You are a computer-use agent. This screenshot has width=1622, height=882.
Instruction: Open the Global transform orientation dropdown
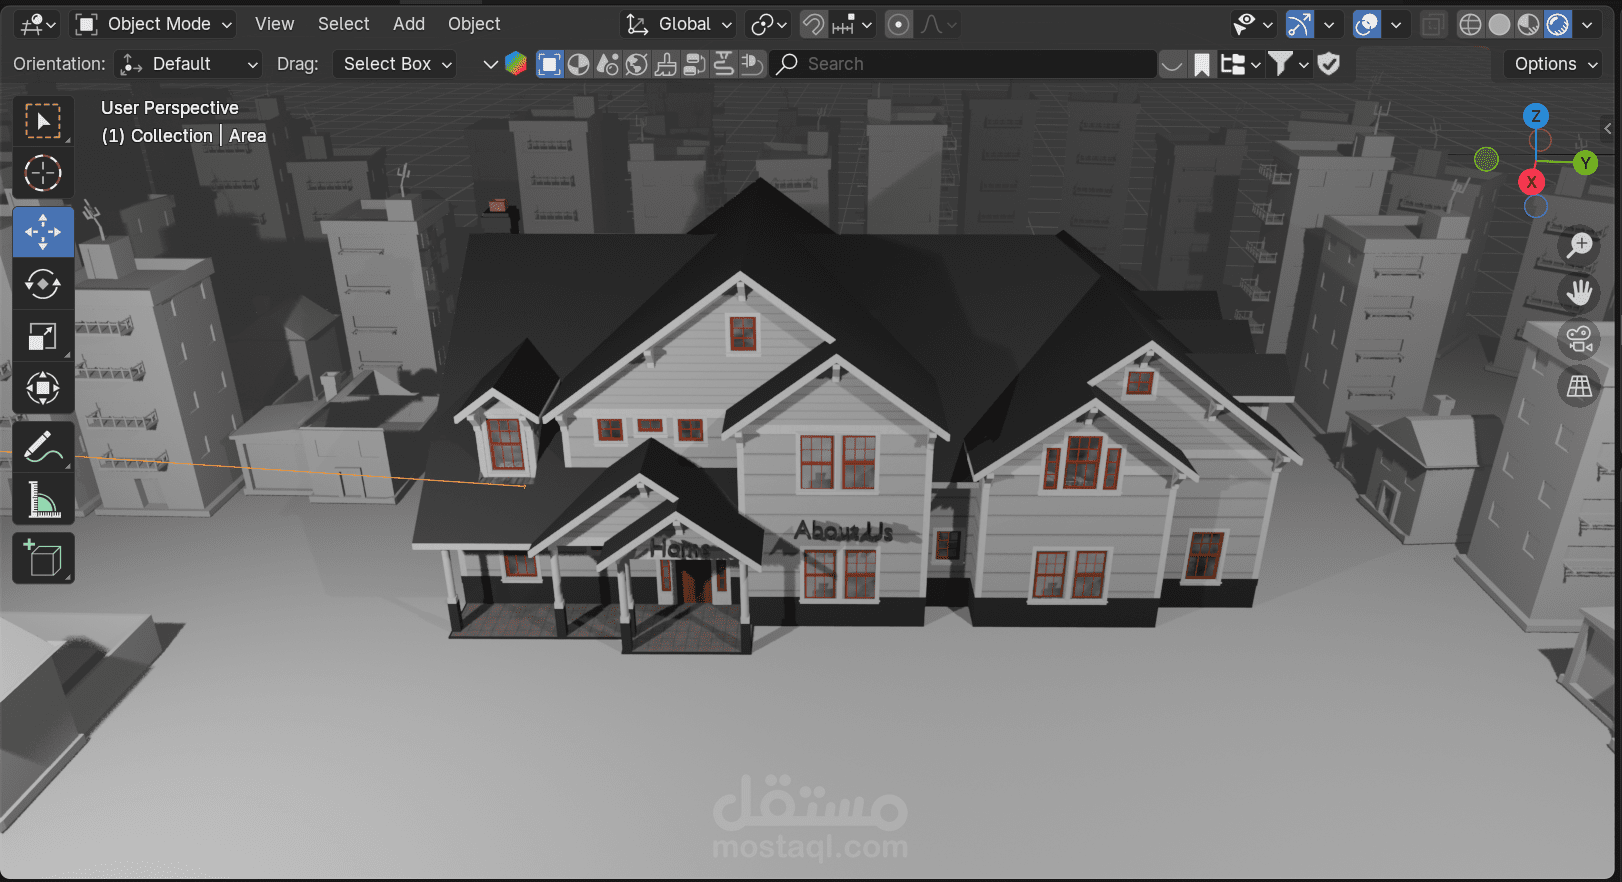click(679, 24)
